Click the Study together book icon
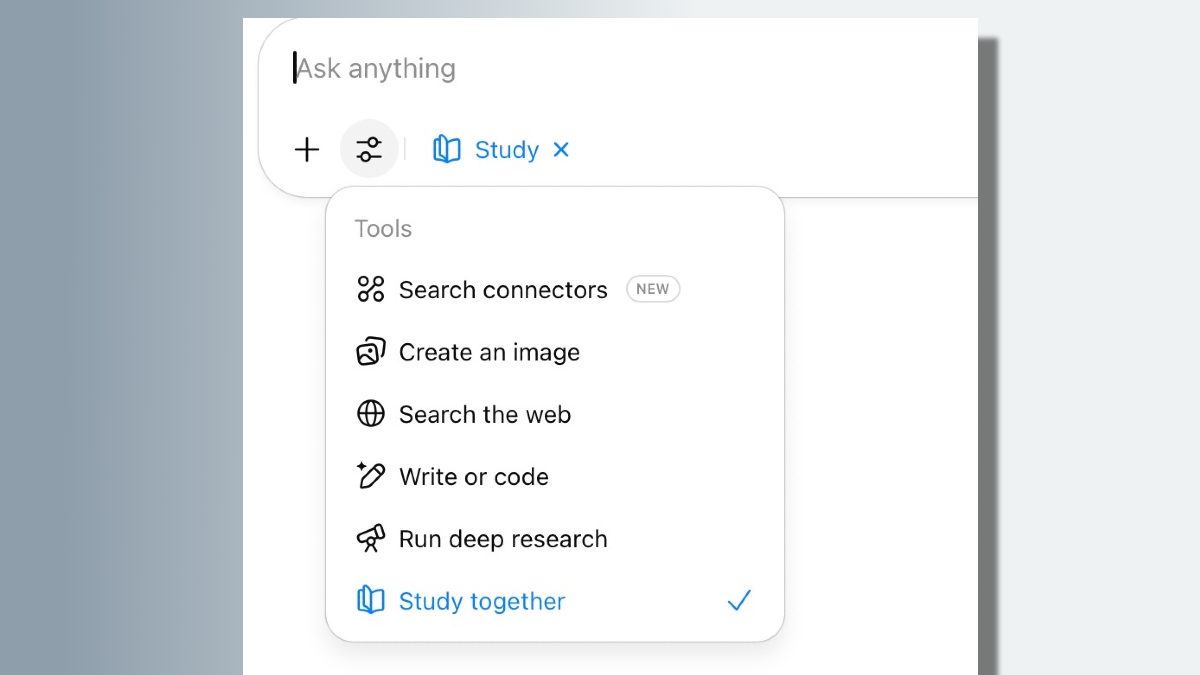The width and height of the screenshot is (1200, 675). tap(371, 601)
